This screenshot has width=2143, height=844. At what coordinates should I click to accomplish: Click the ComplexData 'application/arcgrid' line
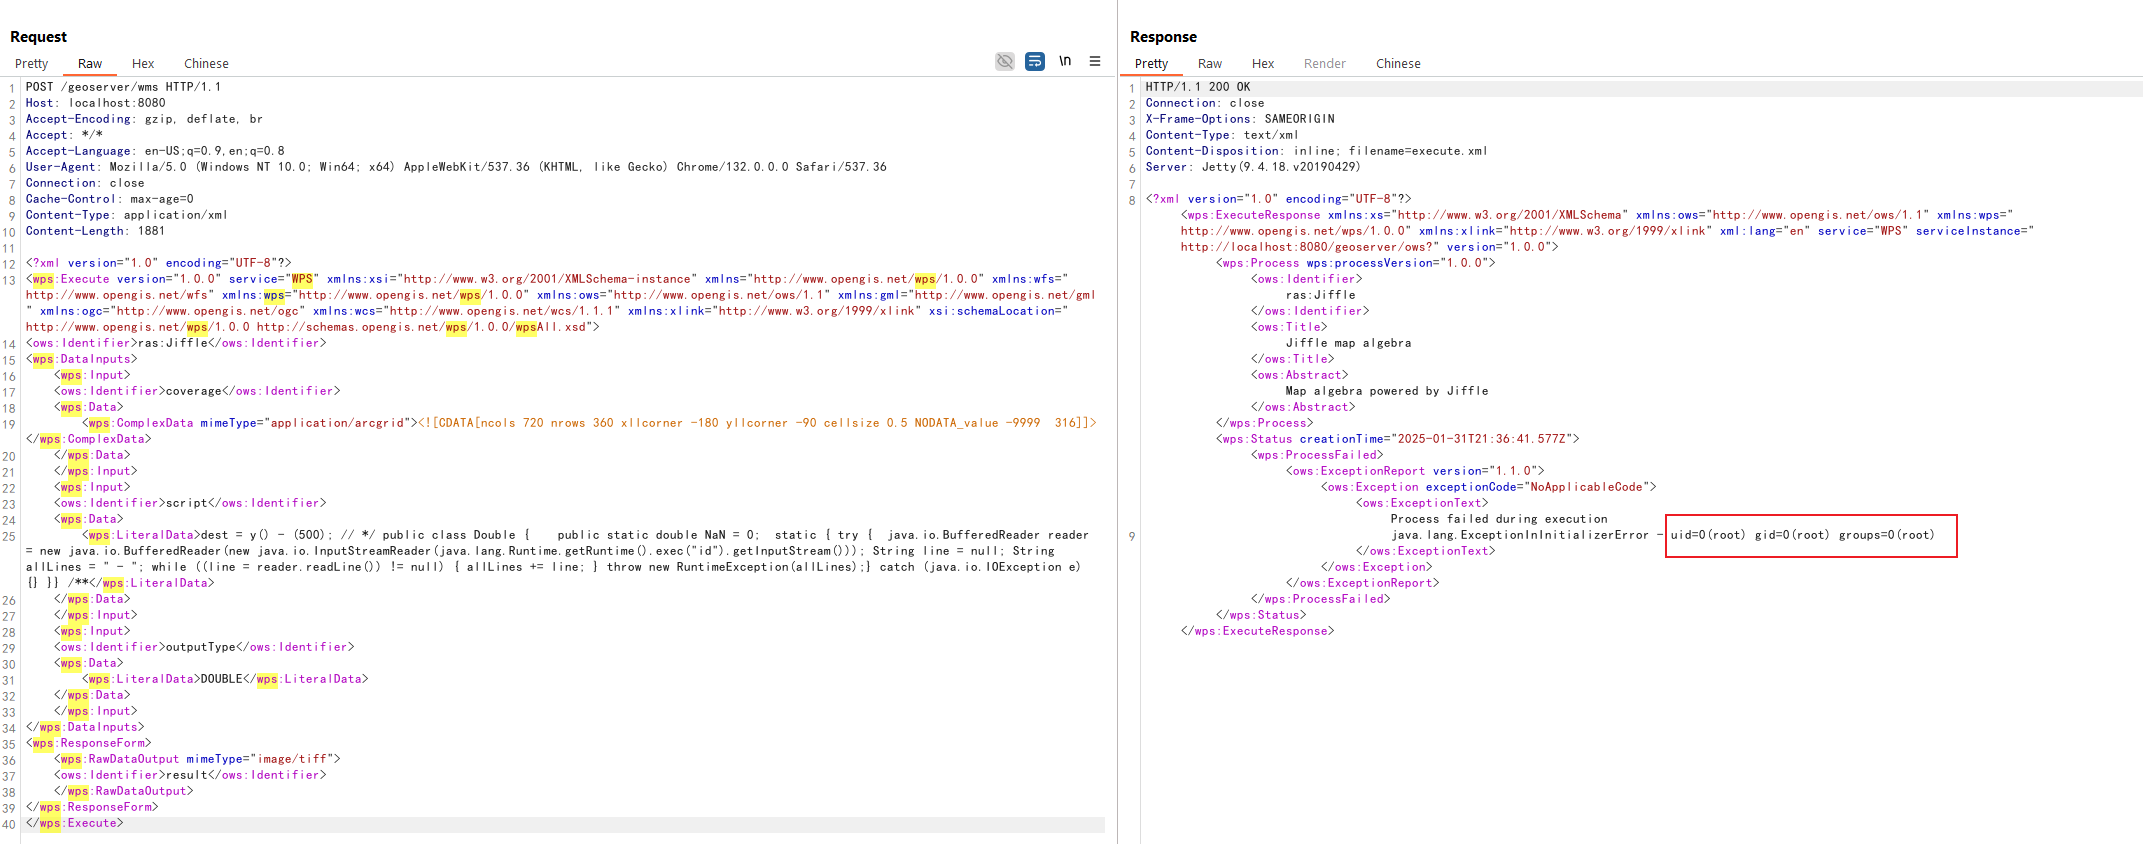(590, 423)
